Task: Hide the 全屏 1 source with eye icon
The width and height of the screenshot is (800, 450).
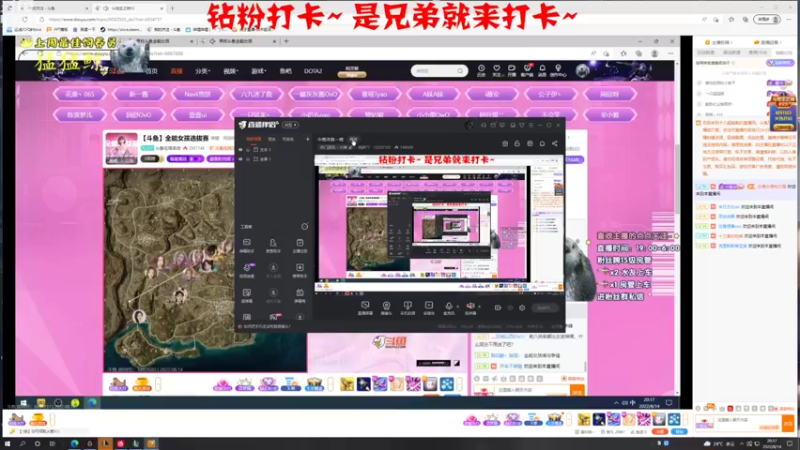Action: click(x=240, y=159)
